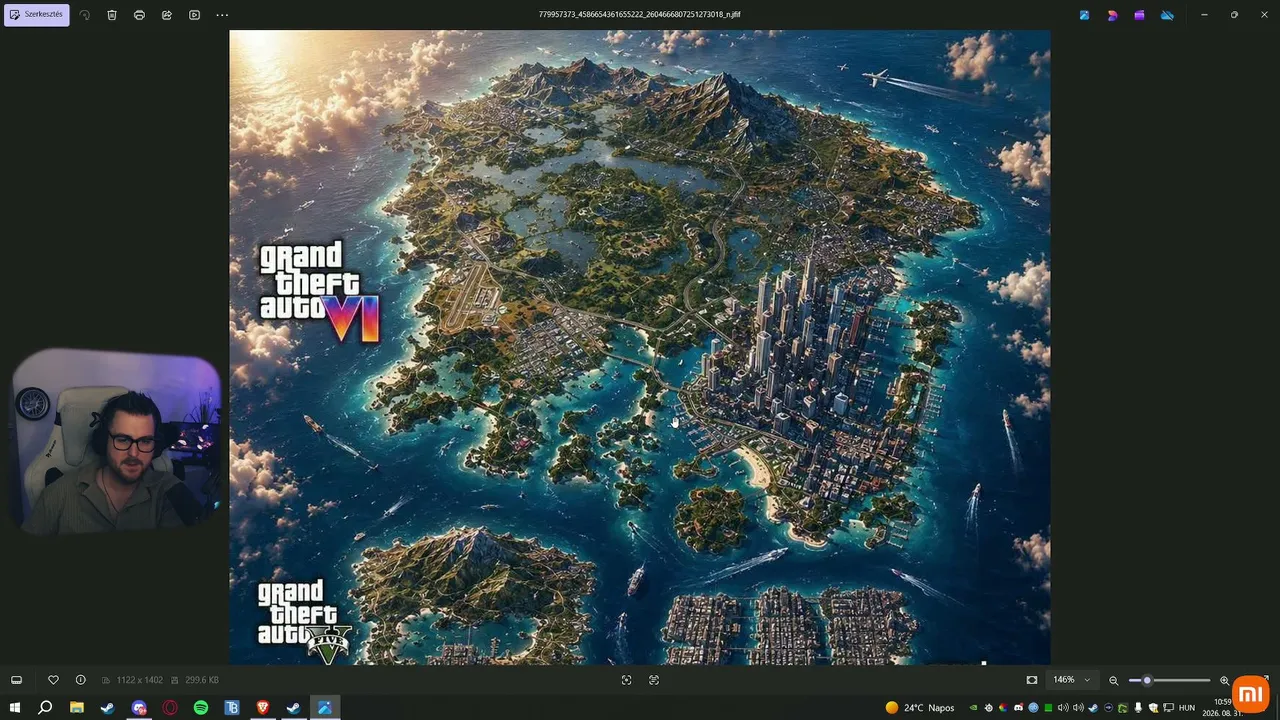Print the image with the printer icon
The image size is (1280, 720).
(x=139, y=15)
